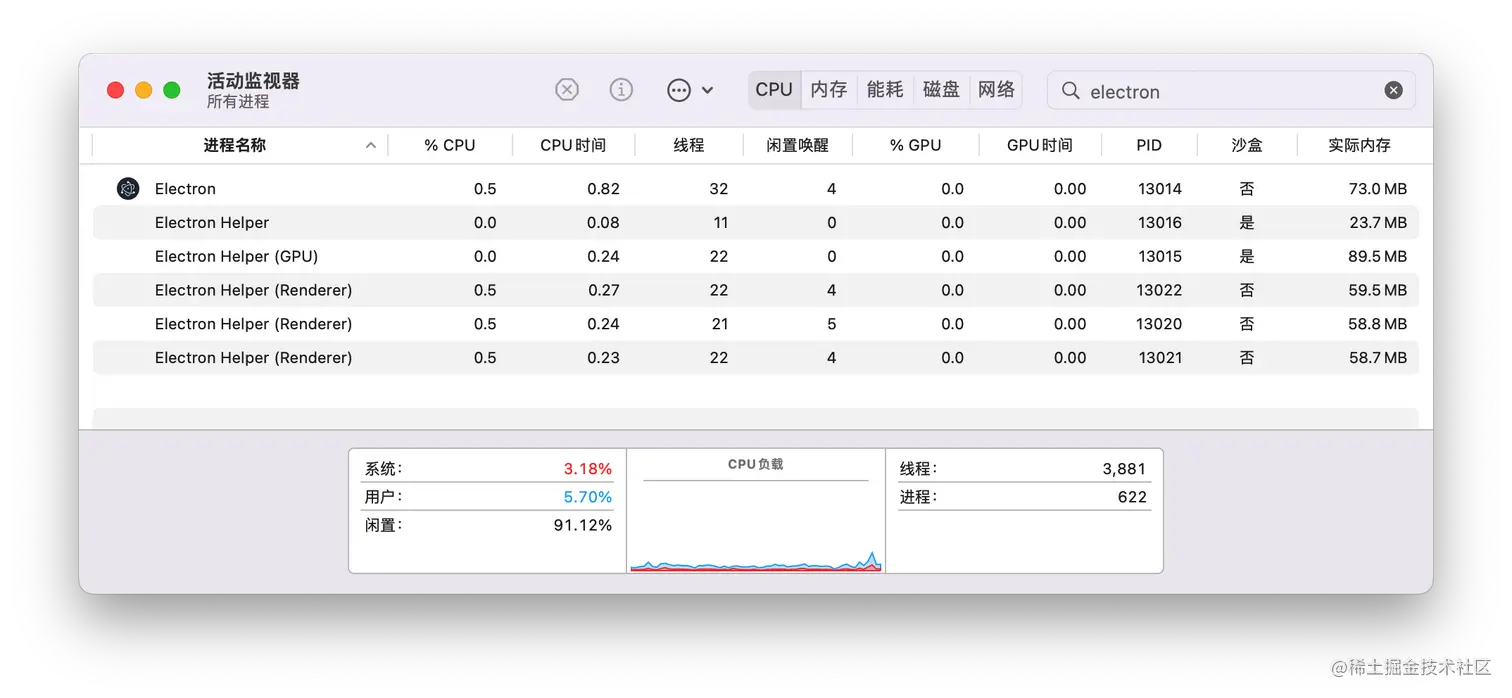Image resolution: width=1512 pixels, height=698 pixels.
Task: Sort by 进程名称 column header
Action: click(235, 145)
